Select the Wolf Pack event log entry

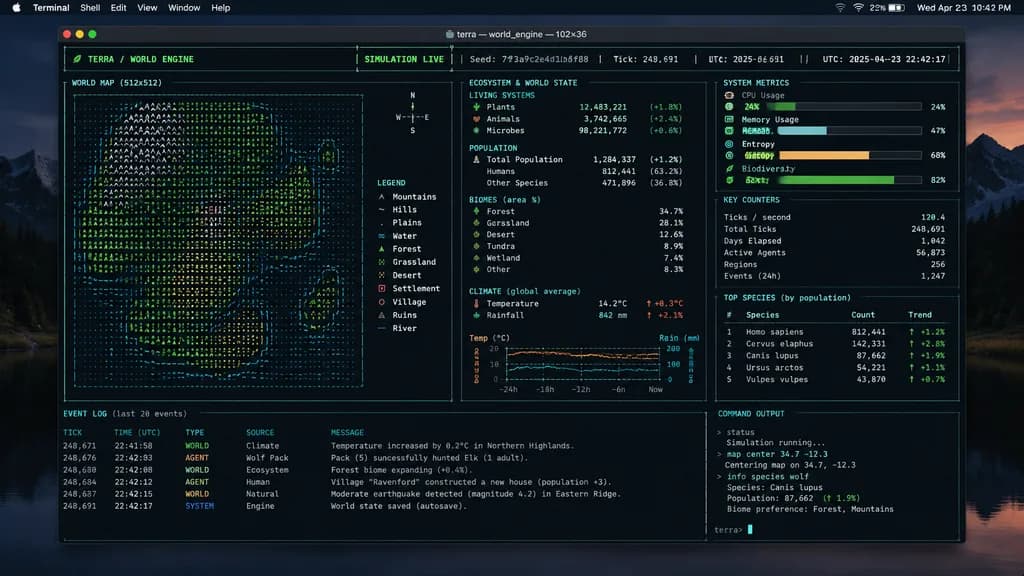295,458
